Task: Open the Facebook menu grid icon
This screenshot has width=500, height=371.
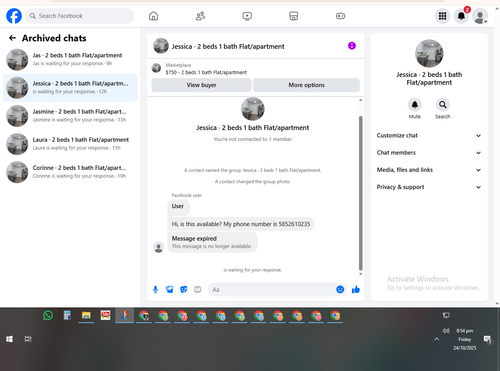Action: tap(442, 16)
